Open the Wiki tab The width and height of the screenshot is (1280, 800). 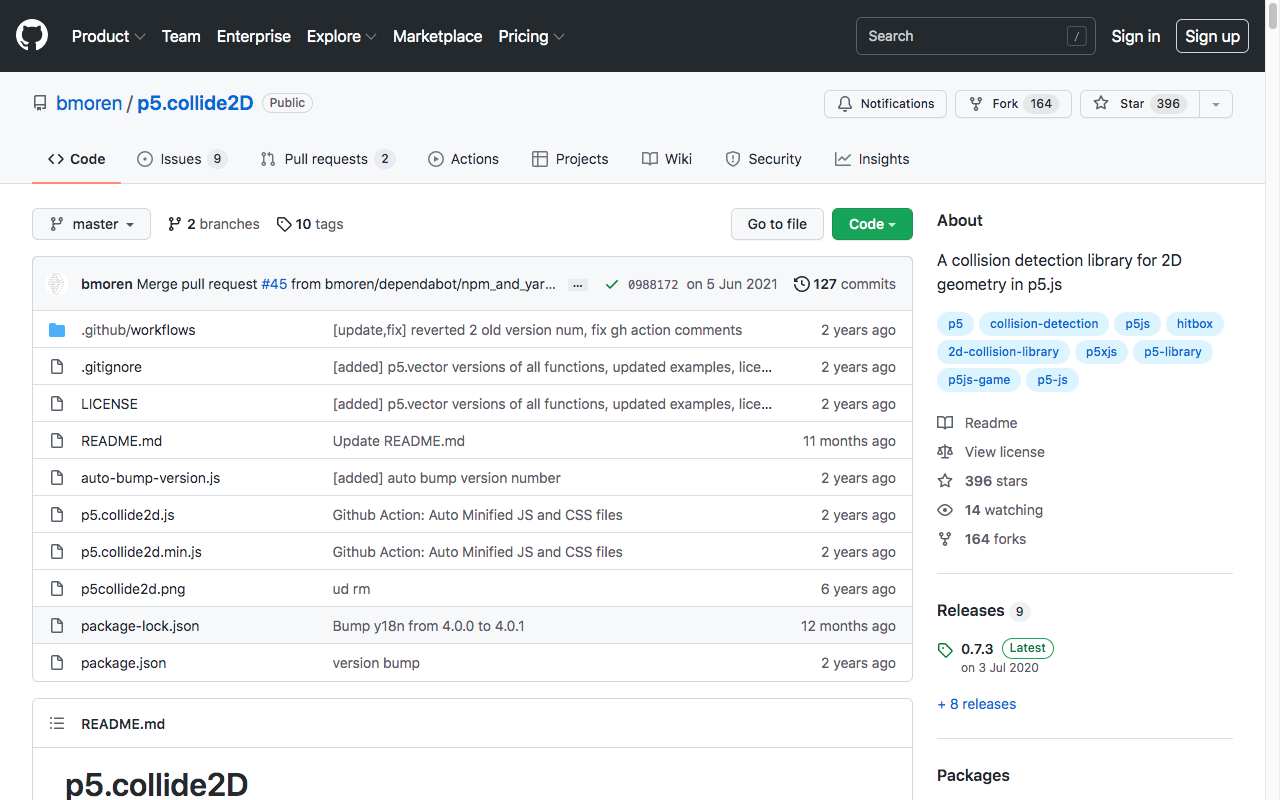667,159
